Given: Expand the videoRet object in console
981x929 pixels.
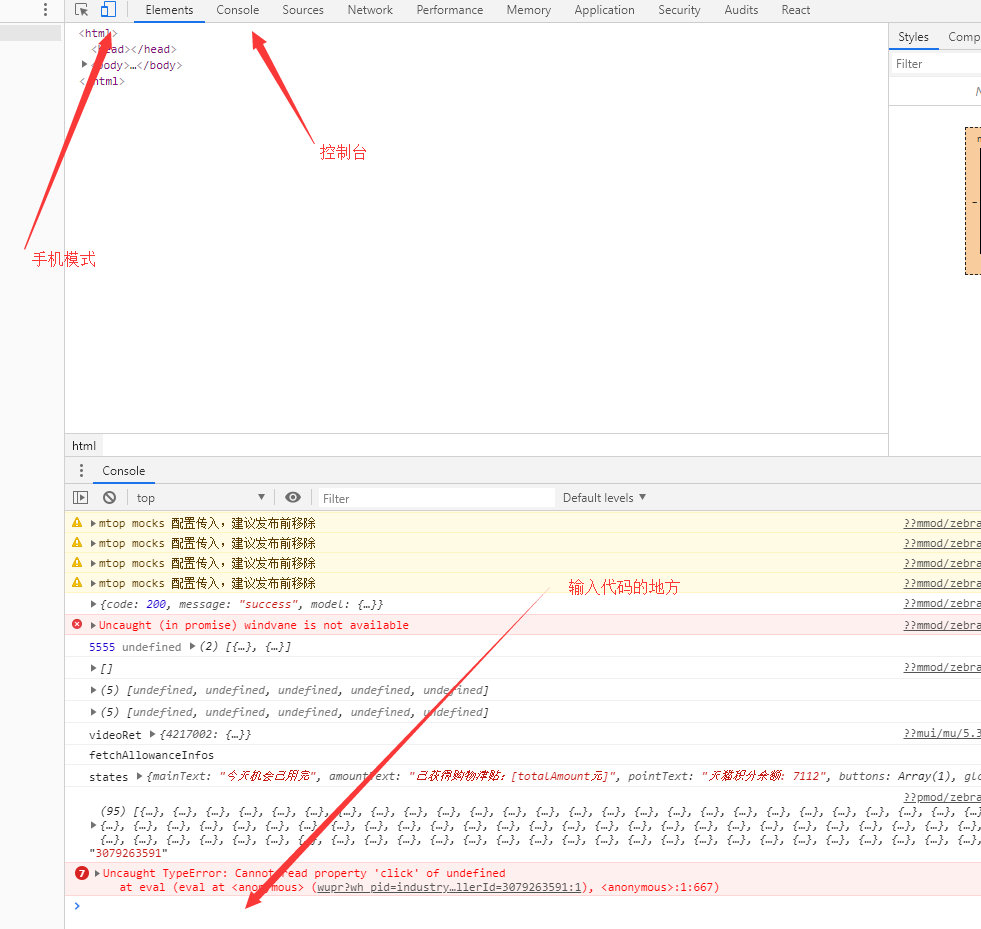Looking at the screenshot, I should (153, 735).
